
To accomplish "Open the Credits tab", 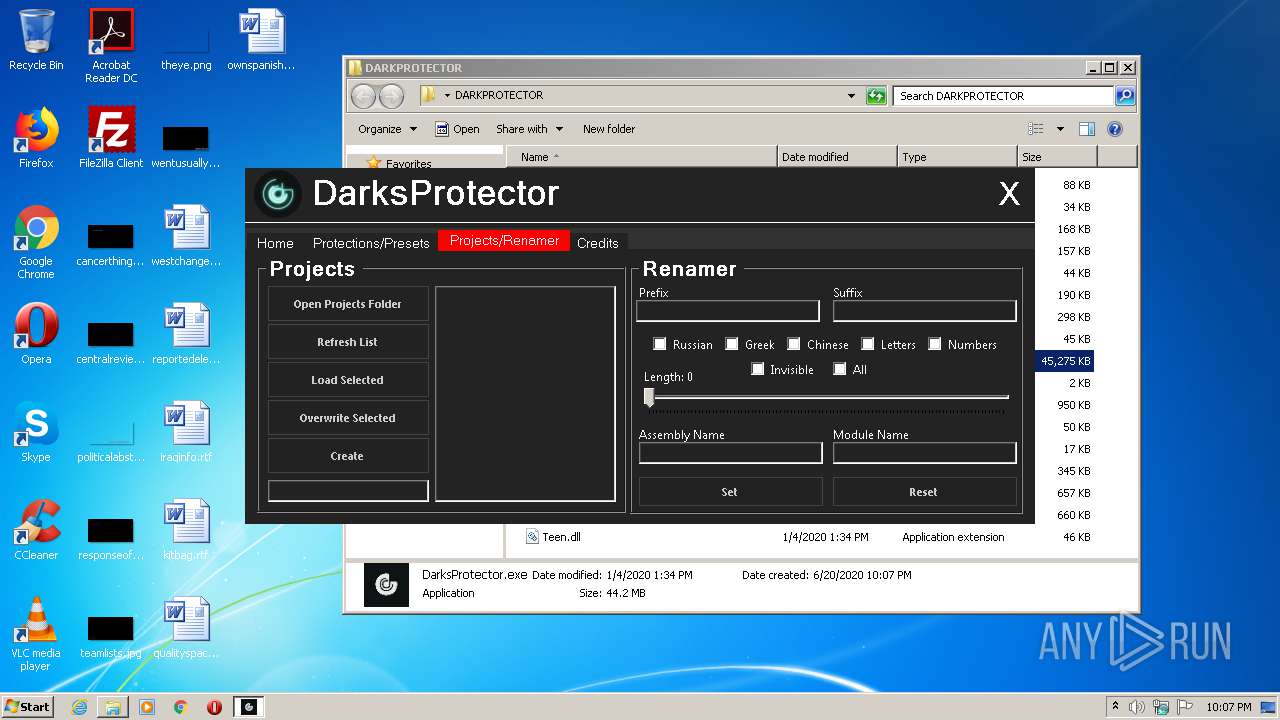I will tap(598, 243).
